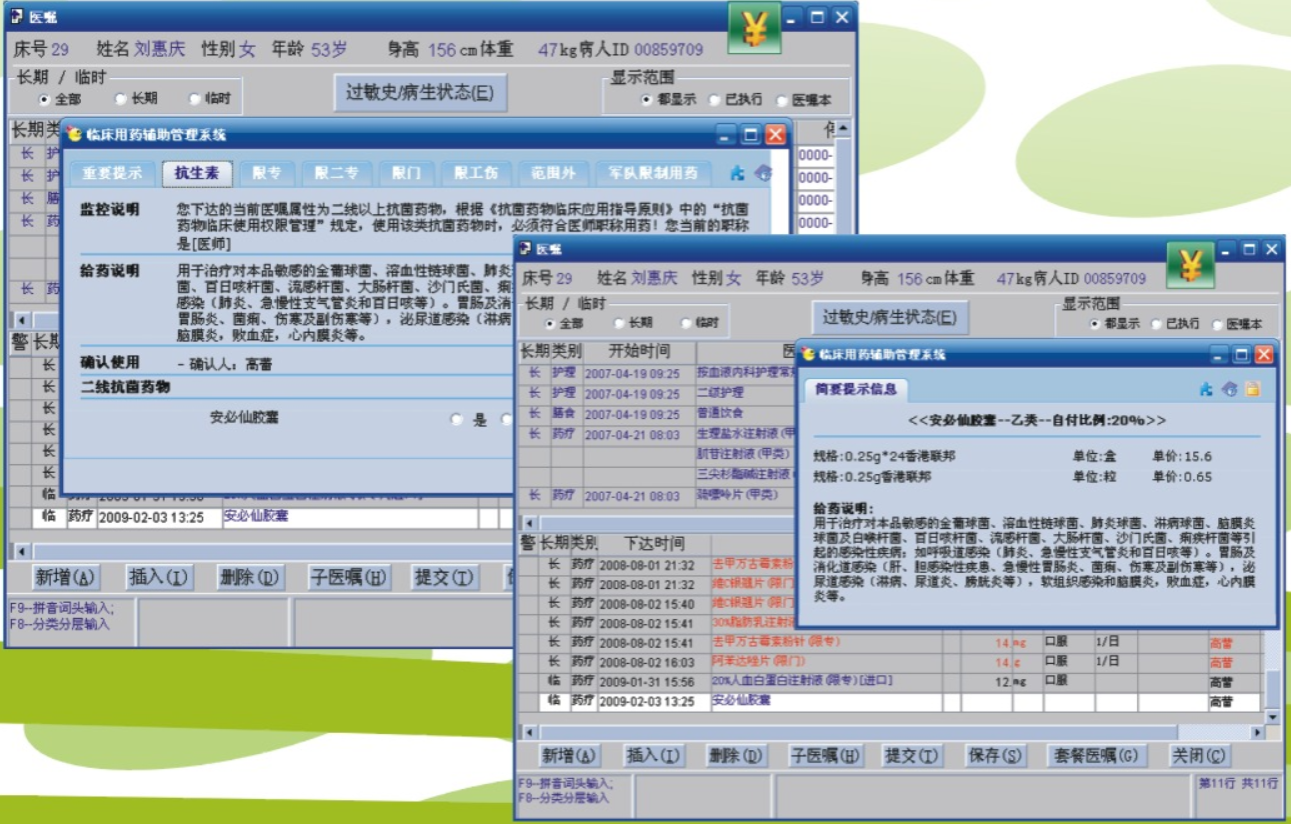Select 阿苯达唑片 (限门) order row
The width and height of the screenshot is (1291, 824).
point(890,662)
